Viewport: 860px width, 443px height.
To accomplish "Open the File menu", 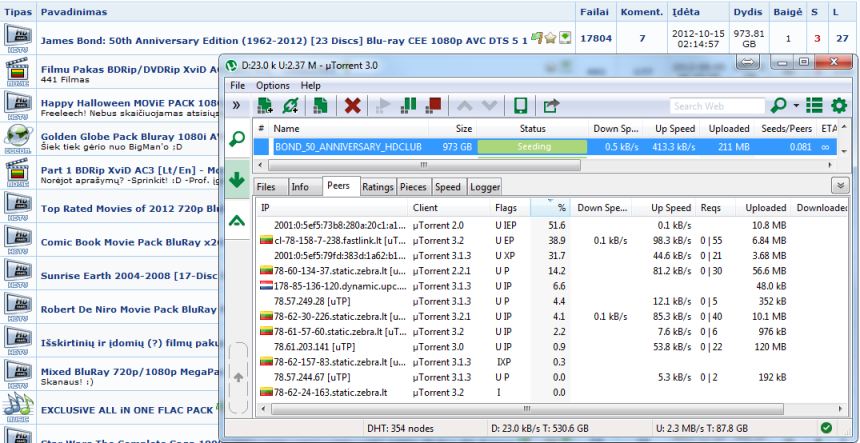I will click(237, 86).
